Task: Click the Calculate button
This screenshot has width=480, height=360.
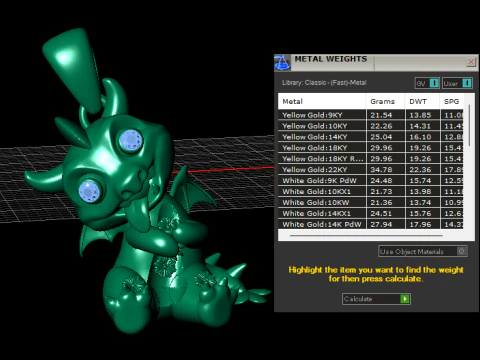Action: [376, 299]
